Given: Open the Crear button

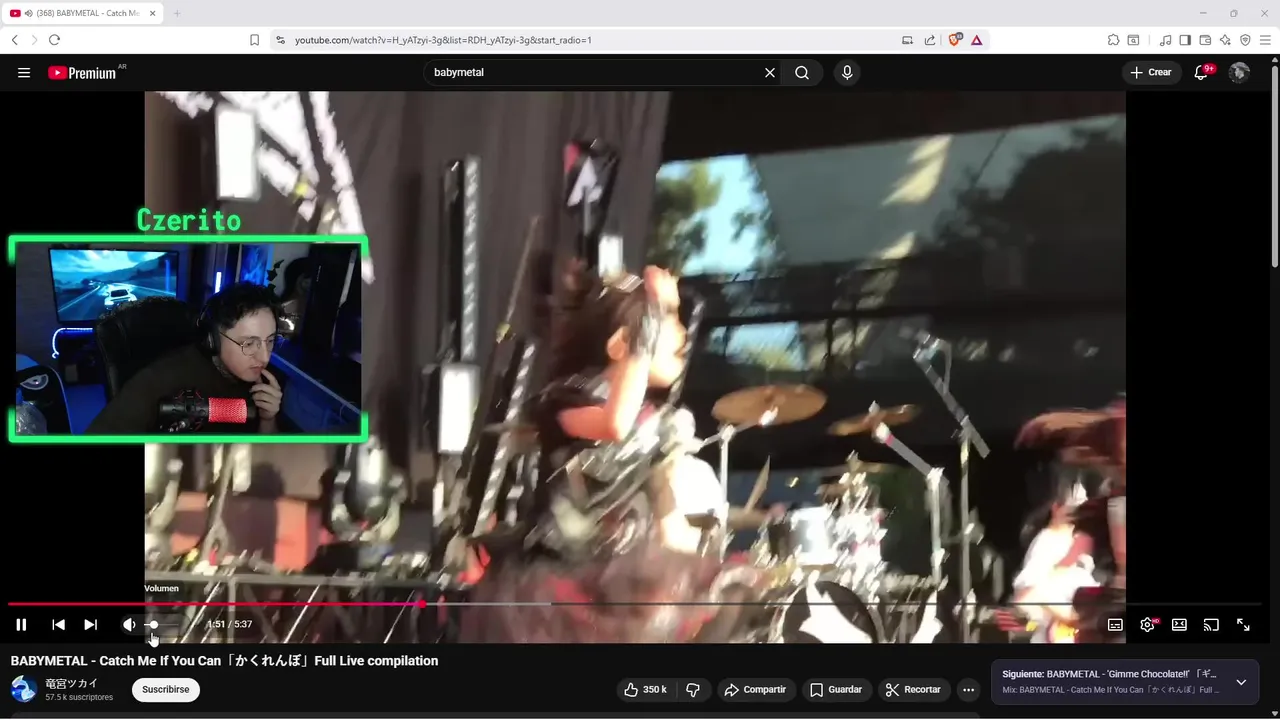Looking at the screenshot, I should coord(1152,72).
